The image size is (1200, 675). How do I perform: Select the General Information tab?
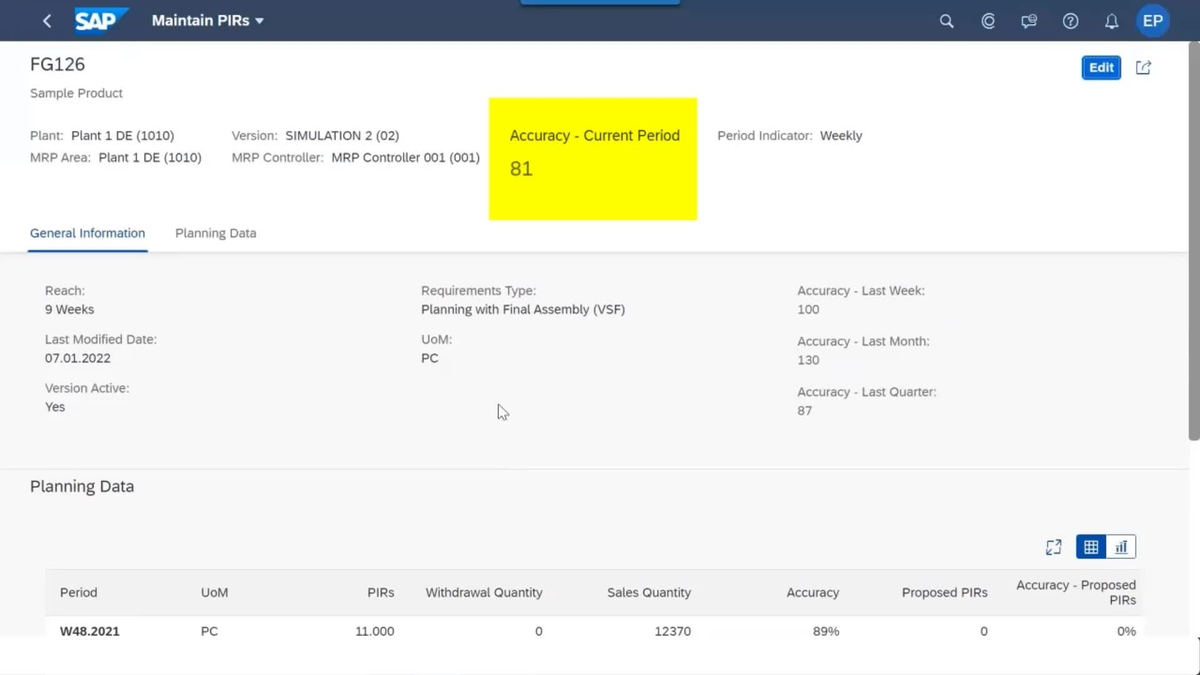[x=87, y=233]
